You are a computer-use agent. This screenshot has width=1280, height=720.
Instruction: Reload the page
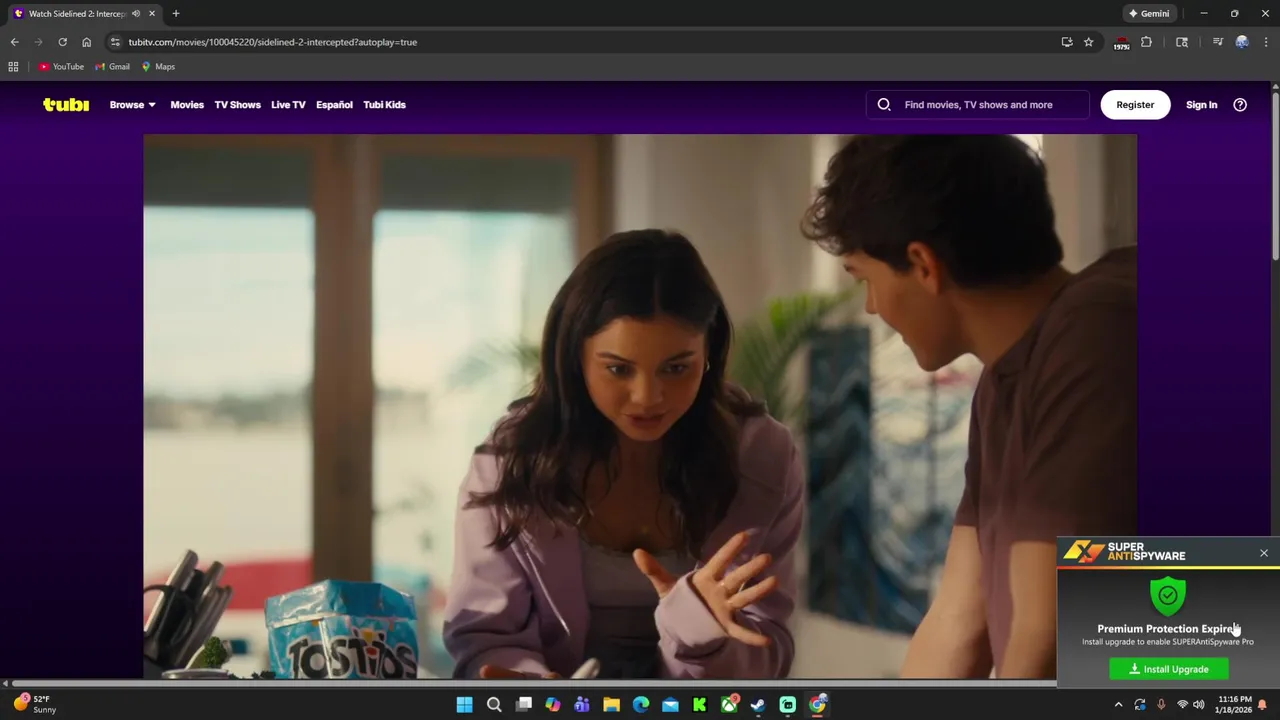[62, 42]
